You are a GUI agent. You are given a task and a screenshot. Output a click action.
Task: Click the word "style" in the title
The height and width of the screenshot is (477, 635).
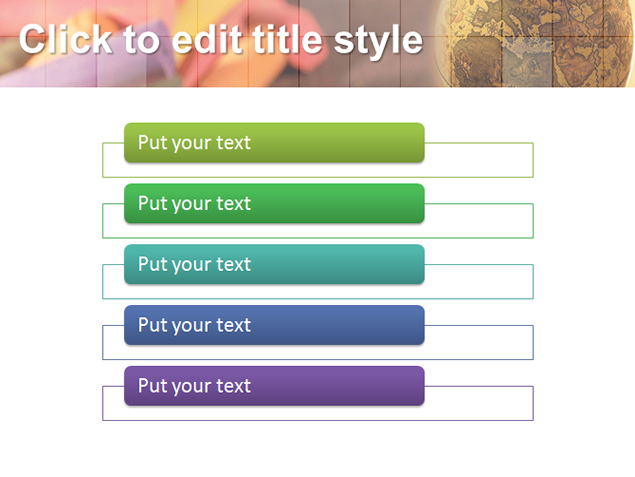[x=378, y=42]
